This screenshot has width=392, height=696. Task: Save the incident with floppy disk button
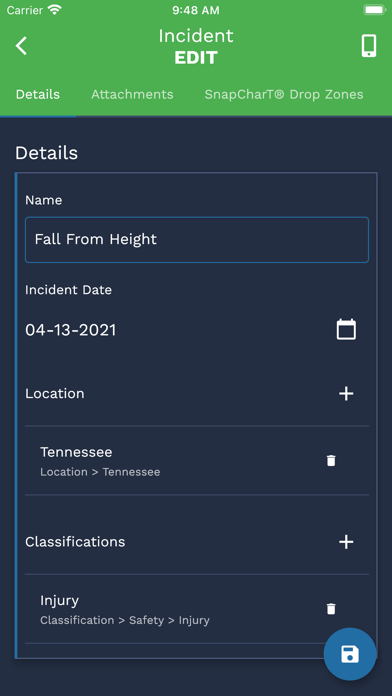(350, 654)
